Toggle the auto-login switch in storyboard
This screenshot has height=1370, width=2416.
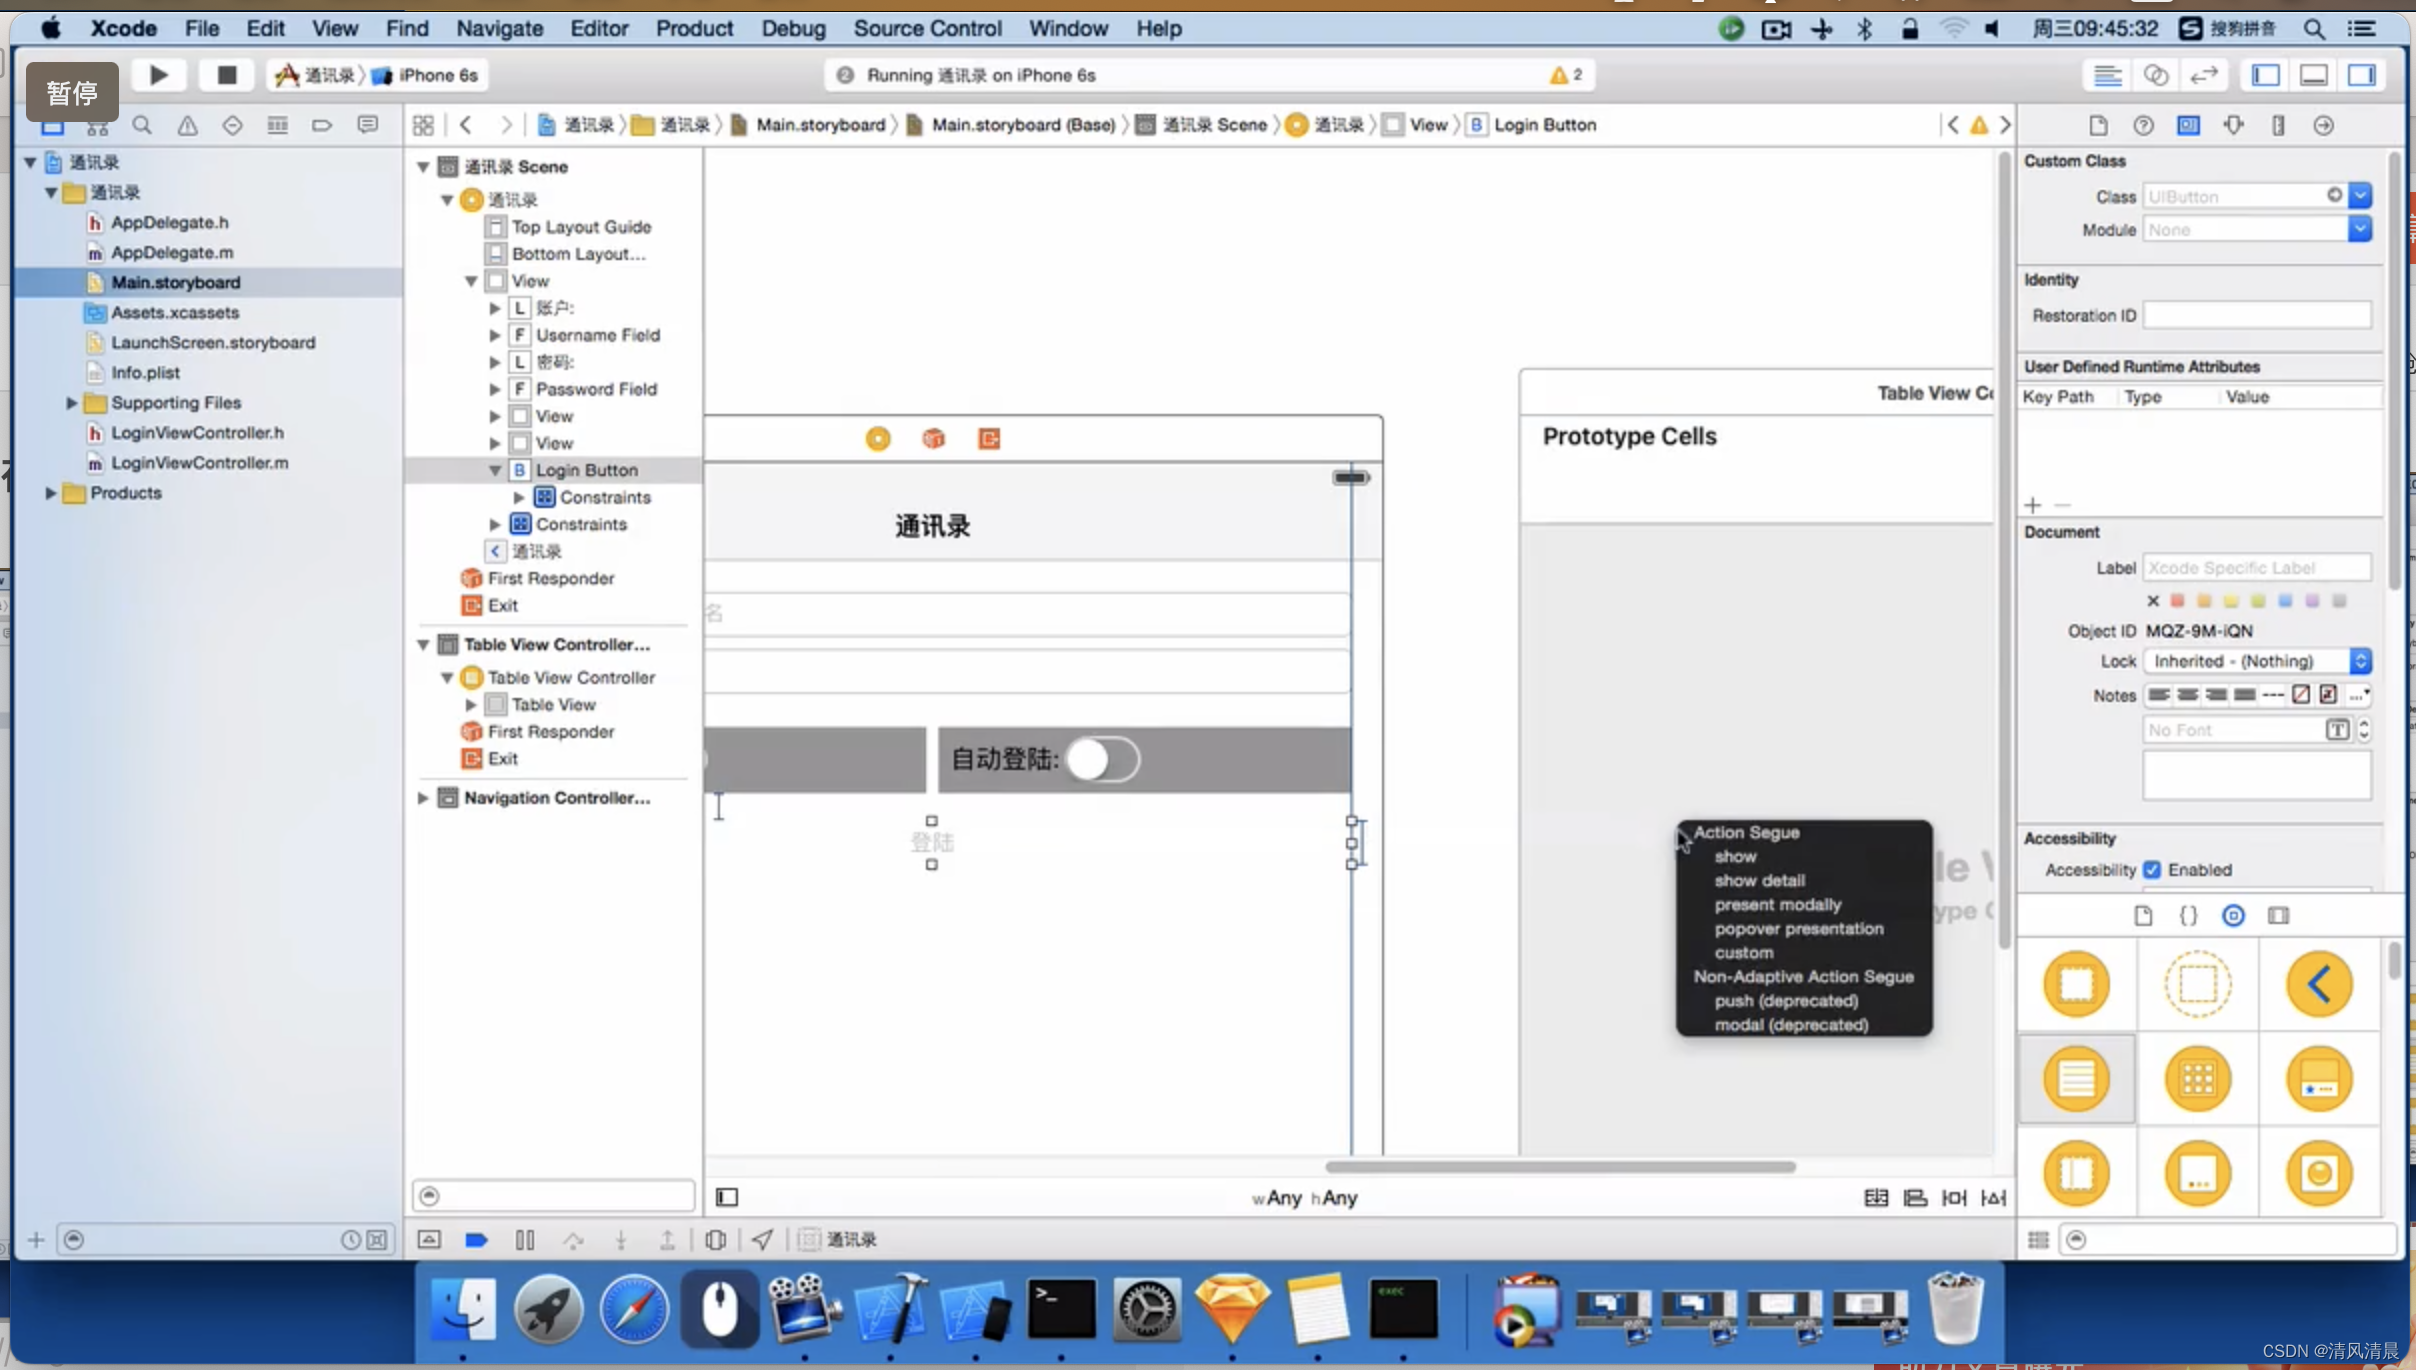click(1102, 758)
